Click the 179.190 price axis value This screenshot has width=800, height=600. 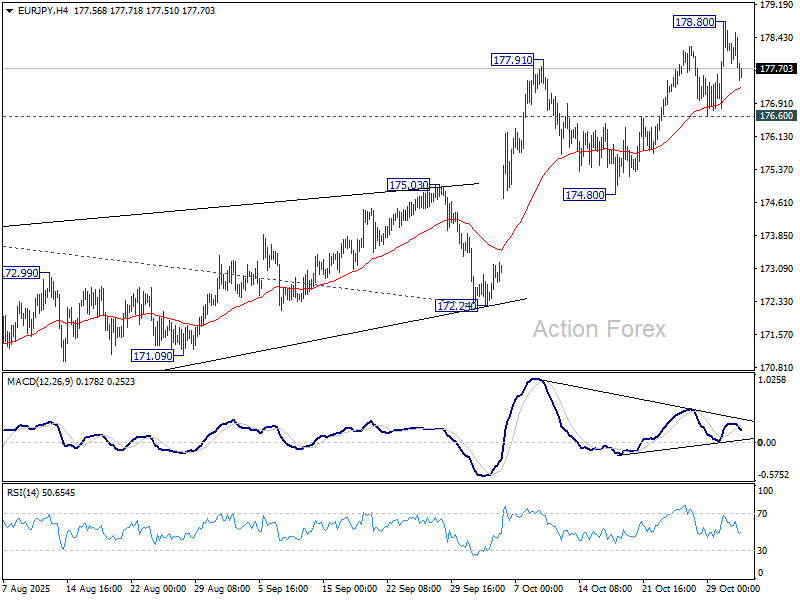[776, 5]
